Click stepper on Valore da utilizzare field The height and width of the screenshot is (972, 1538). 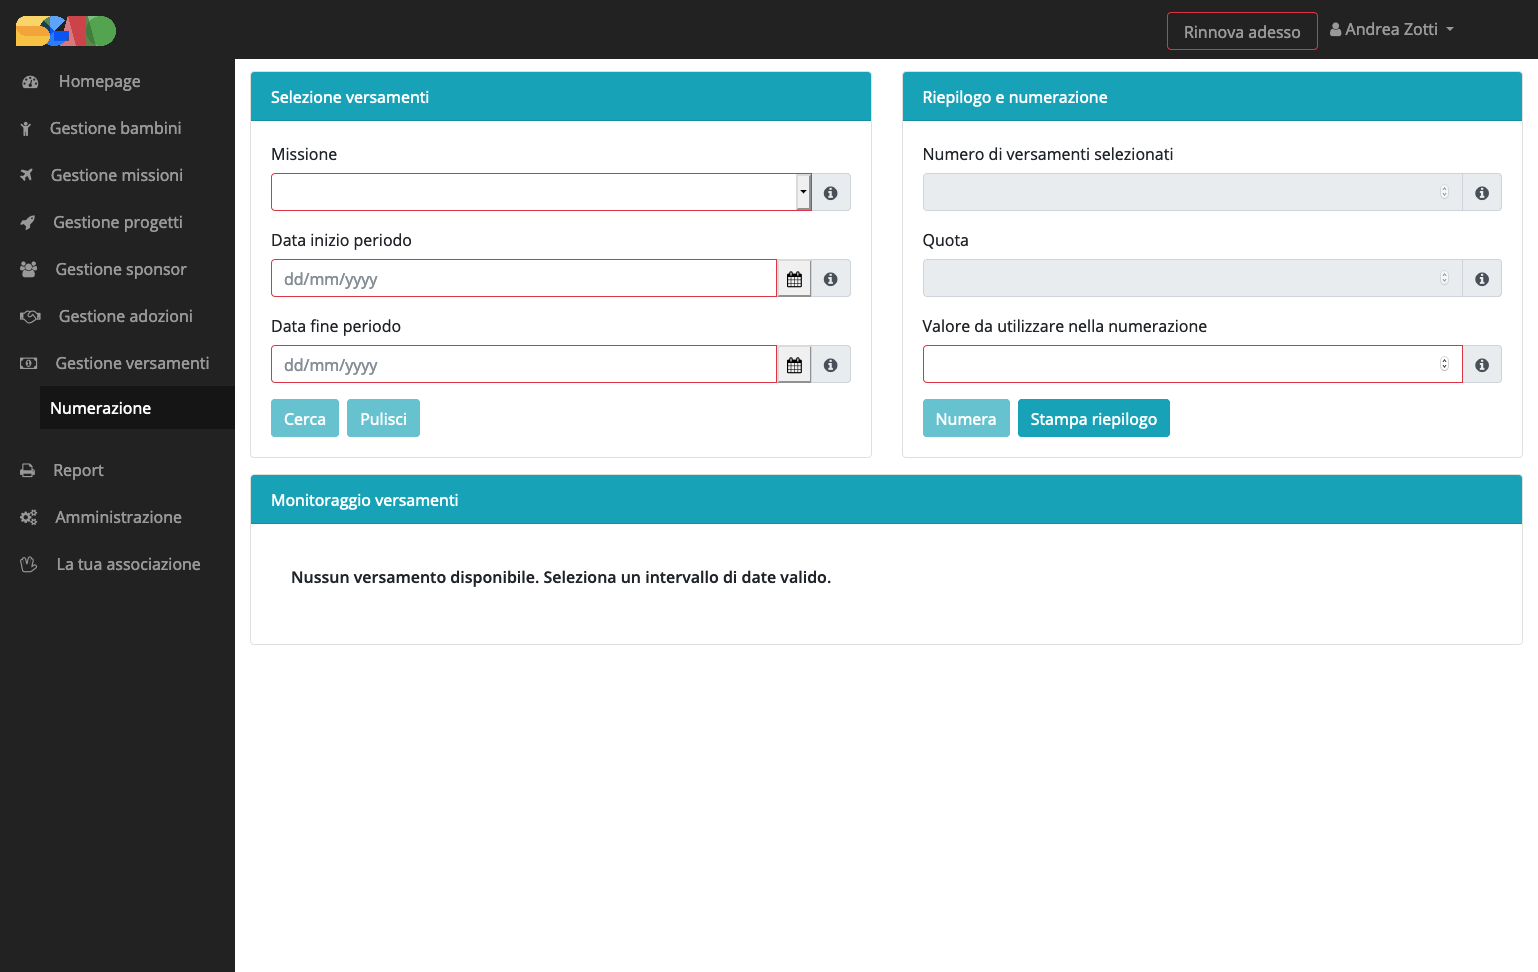[x=1444, y=364]
